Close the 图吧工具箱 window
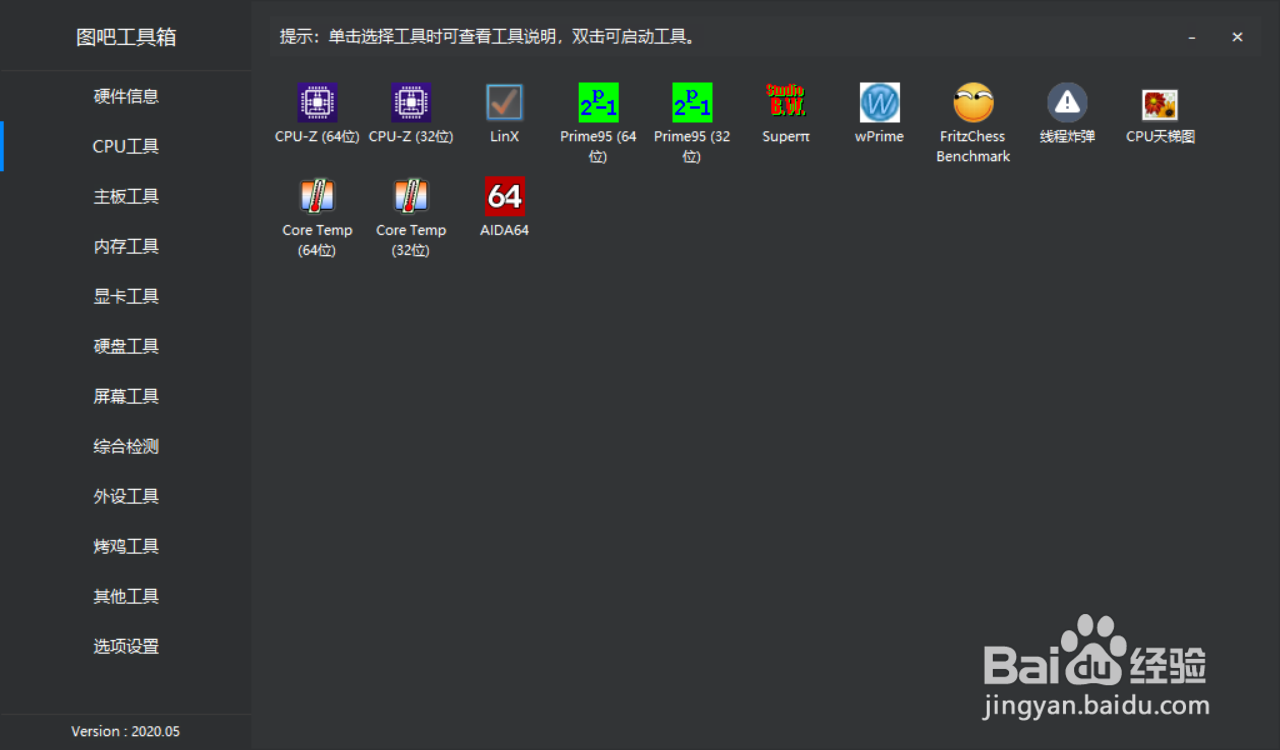 coord(1237,37)
